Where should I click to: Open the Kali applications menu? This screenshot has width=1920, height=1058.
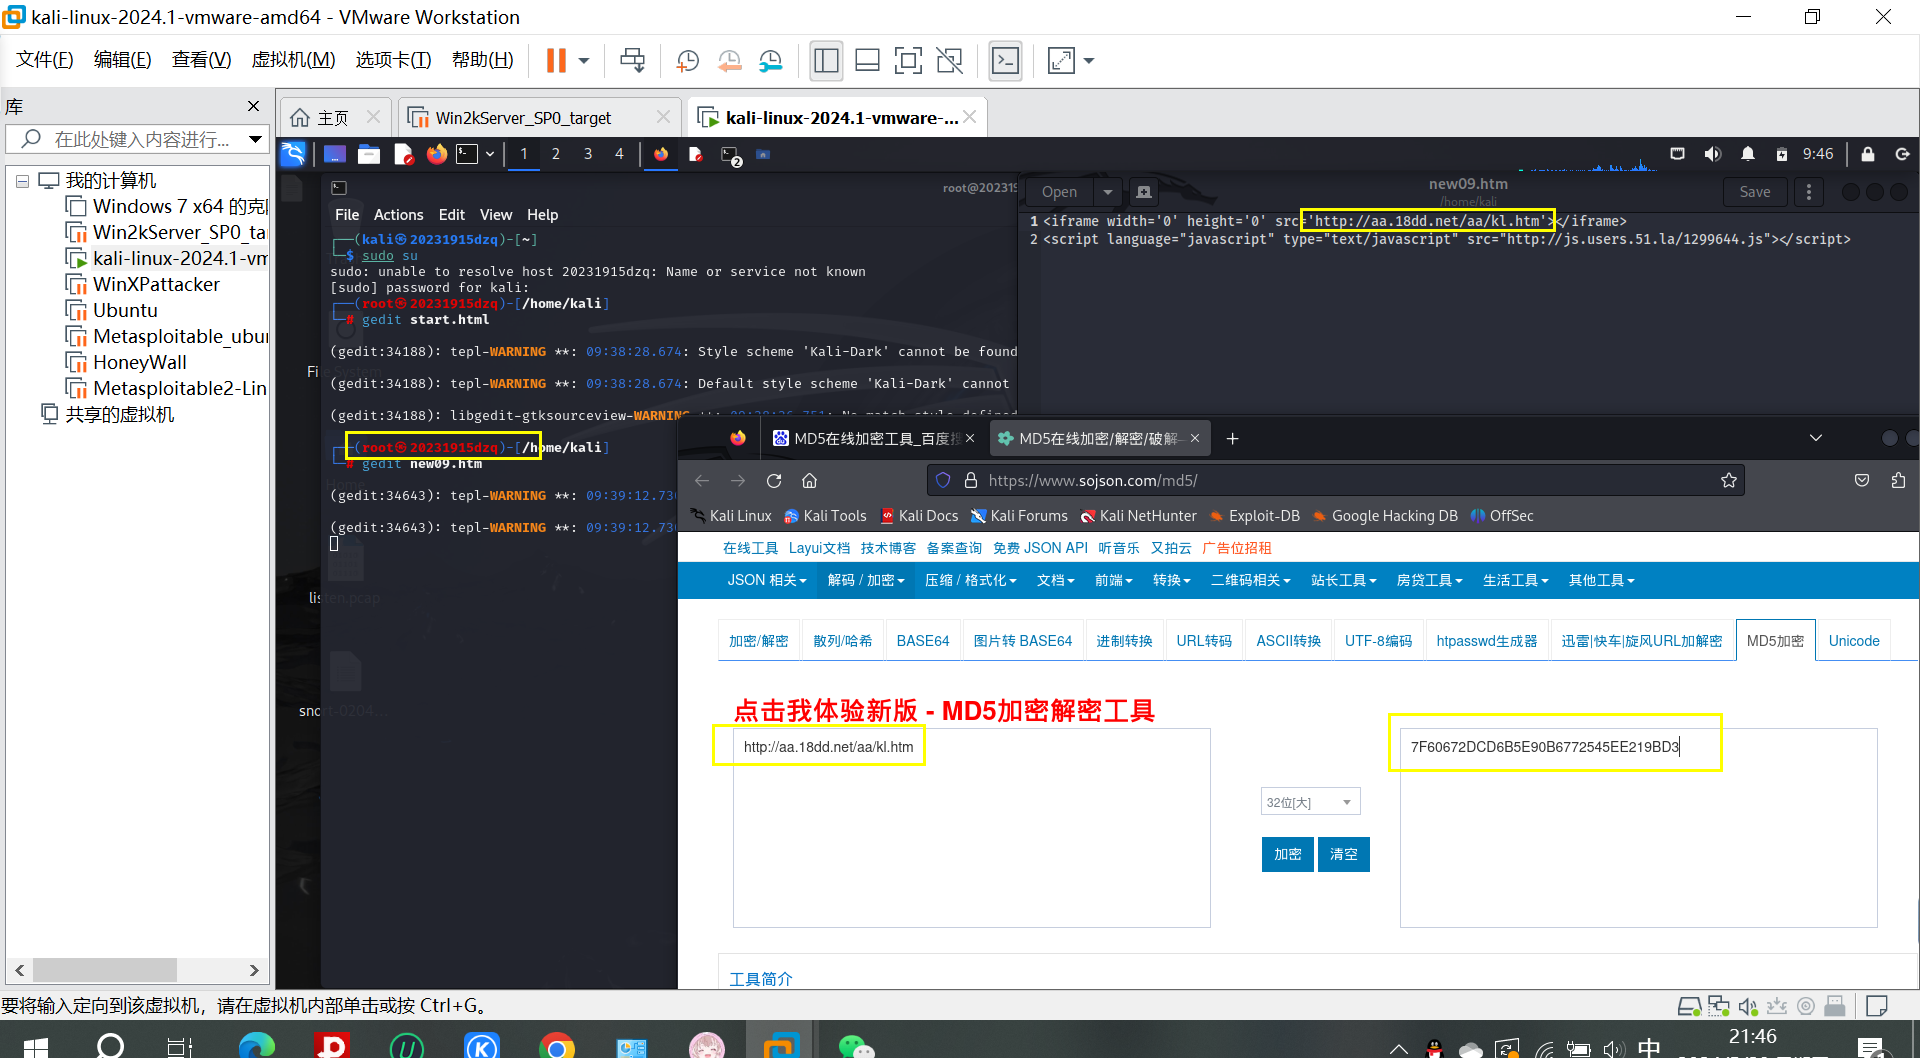tap(293, 154)
